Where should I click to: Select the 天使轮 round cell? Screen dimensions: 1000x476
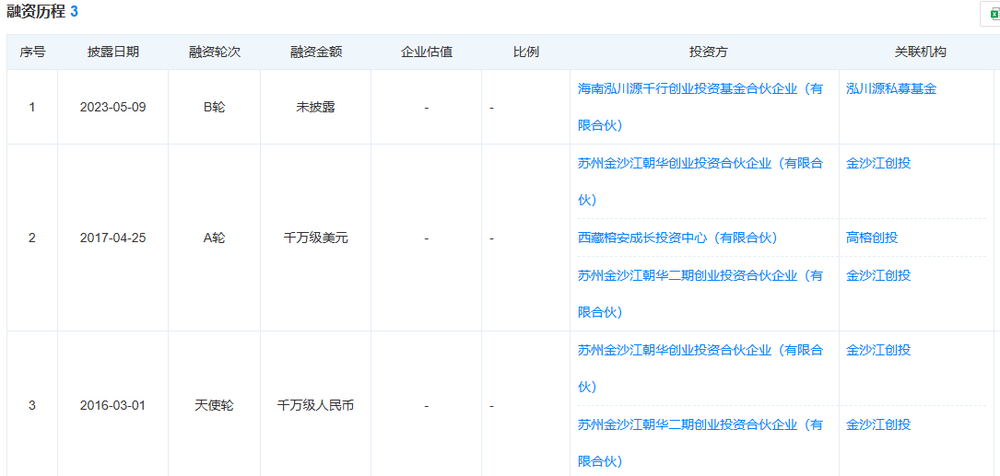(x=214, y=405)
